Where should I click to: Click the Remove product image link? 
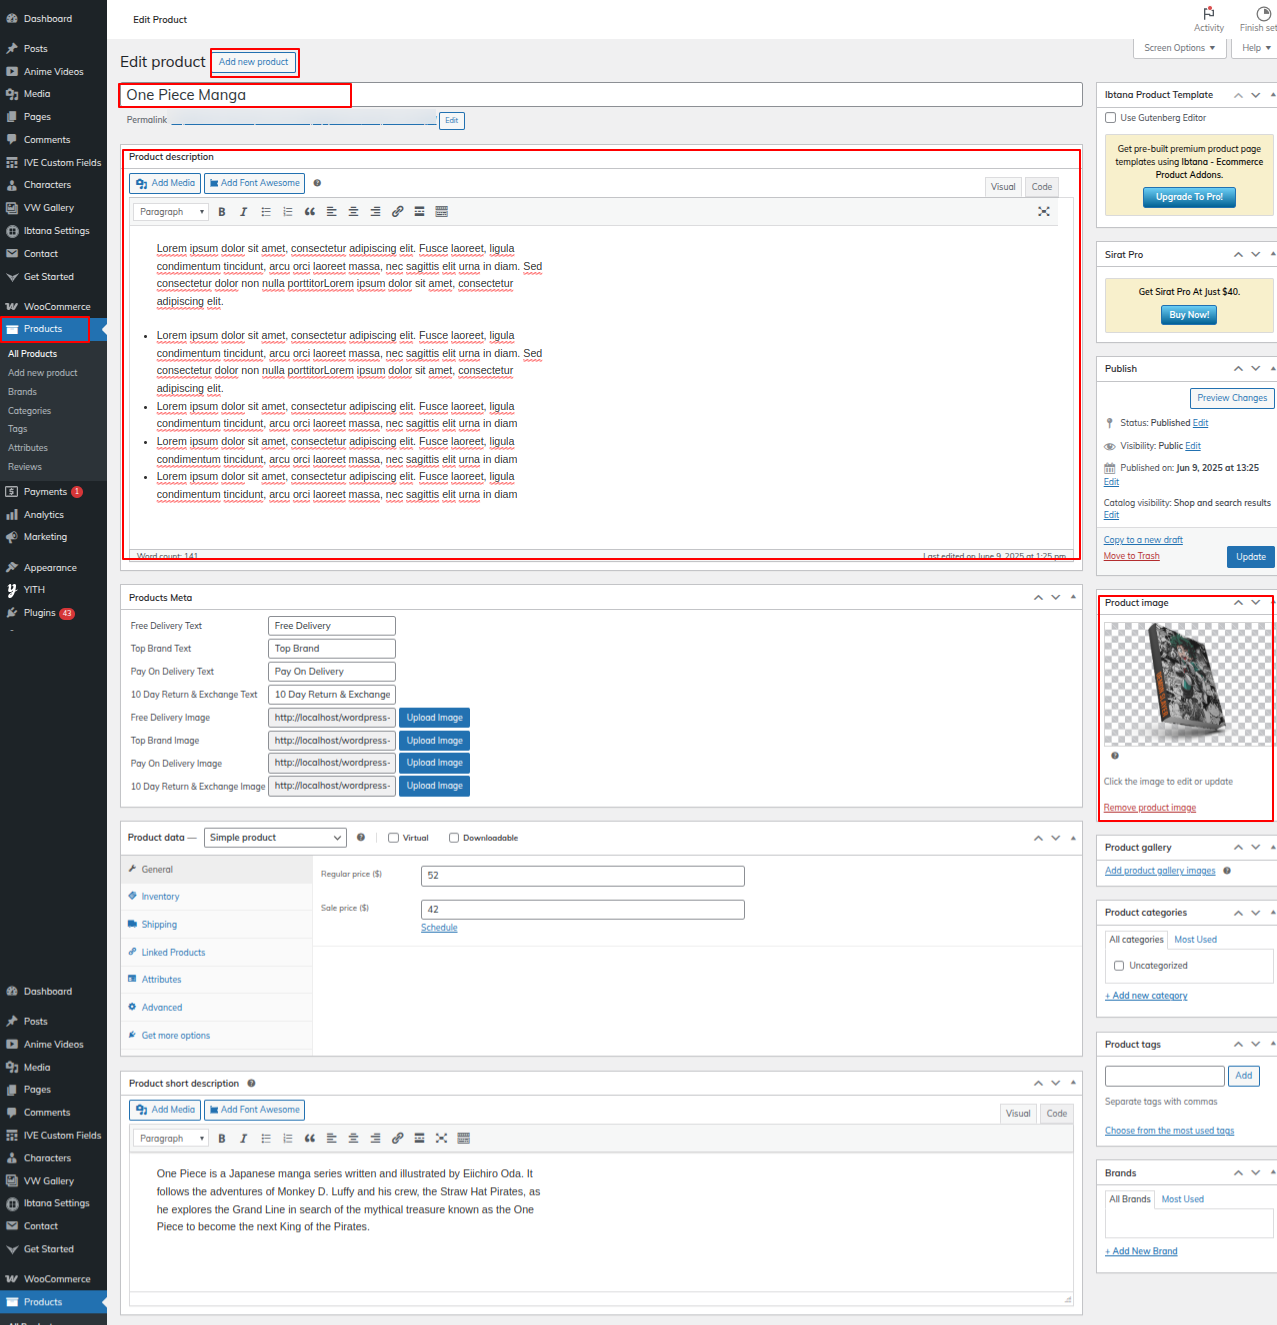click(1149, 808)
